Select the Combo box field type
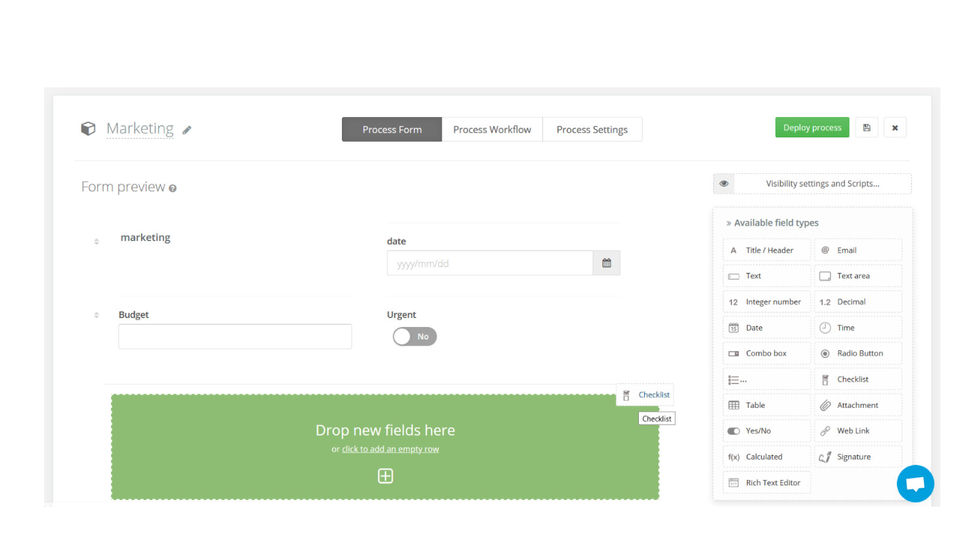 [767, 353]
